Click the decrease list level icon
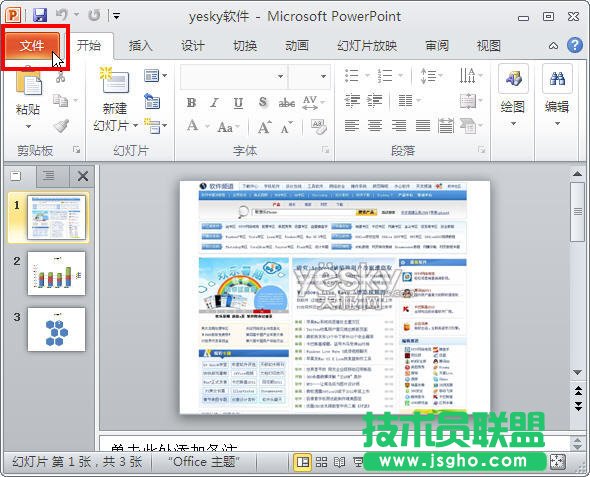Image resolution: width=590 pixels, height=477 pixels. pyautogui.click(x=352, y=100)
